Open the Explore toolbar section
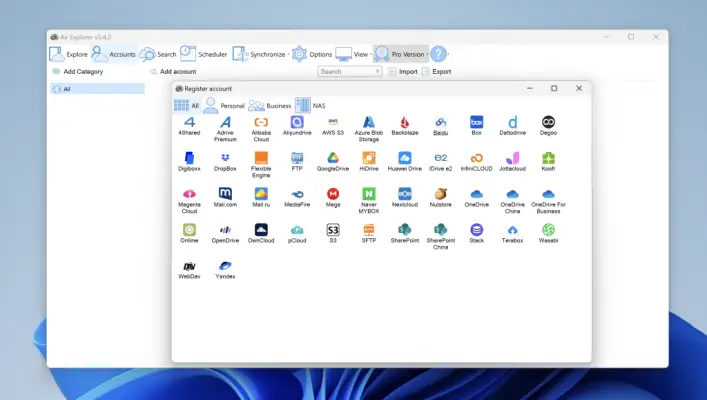This screenshot has height=400, width=707. 69,54
